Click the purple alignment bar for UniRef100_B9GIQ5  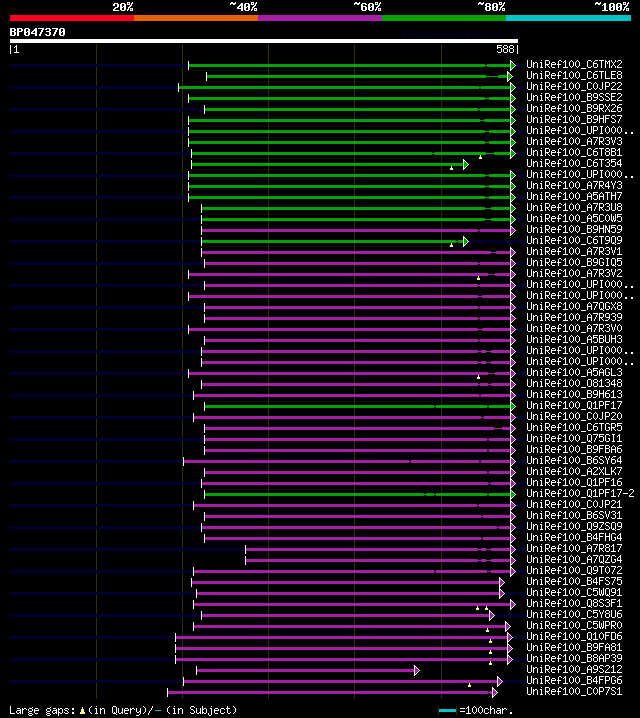click(x=360, y=263)
